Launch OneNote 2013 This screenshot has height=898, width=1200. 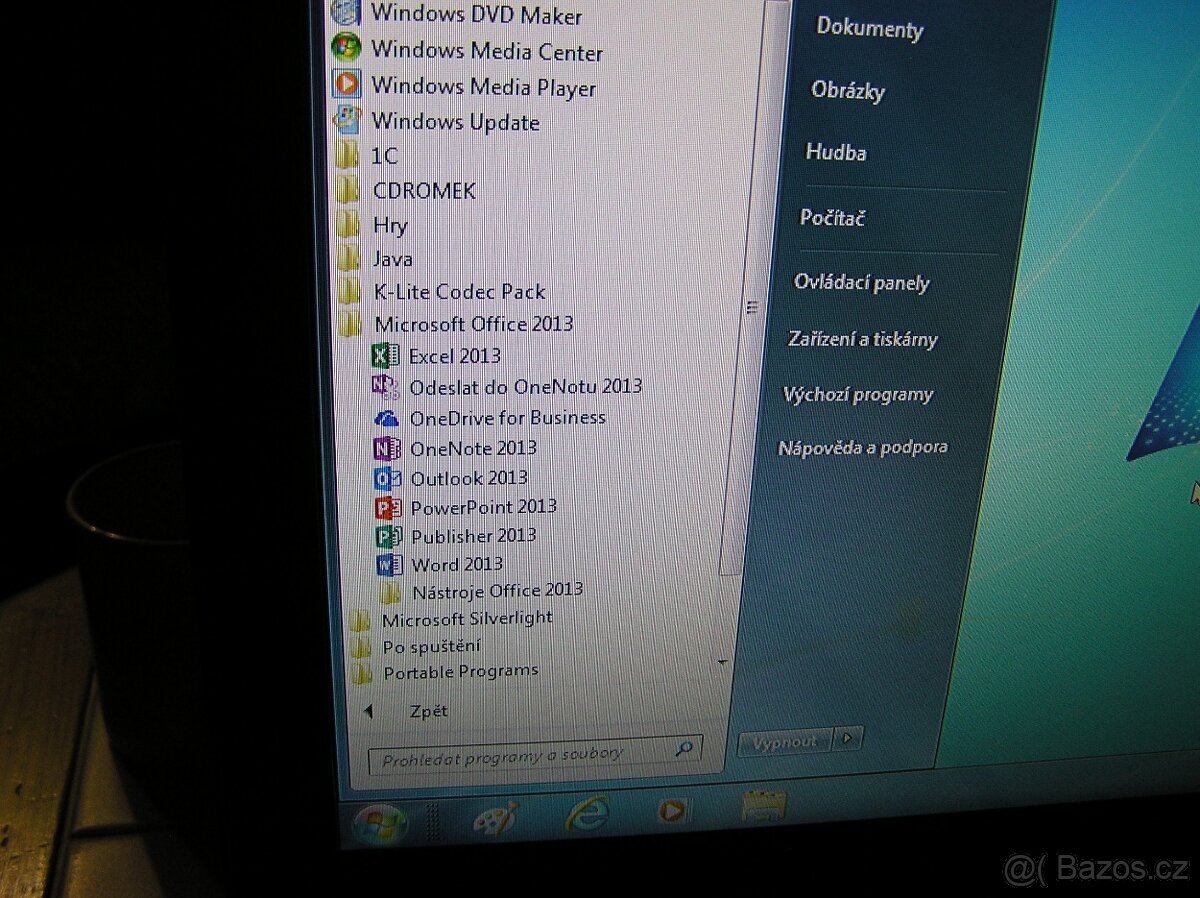473,448
